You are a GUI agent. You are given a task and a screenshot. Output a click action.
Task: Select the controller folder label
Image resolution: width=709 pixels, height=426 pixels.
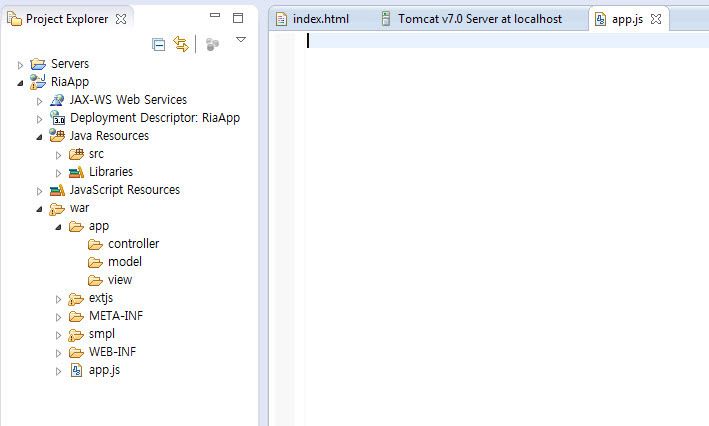click(133, 244)
